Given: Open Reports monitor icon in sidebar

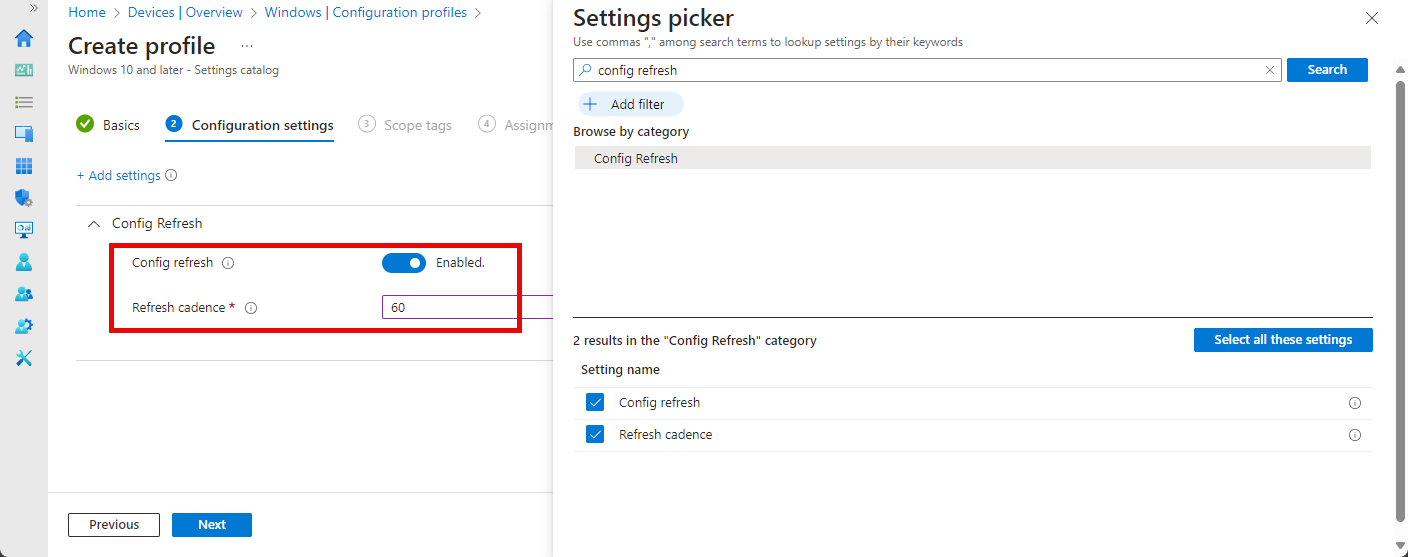Looking at the screenshot, I should (x=24, y=230).
